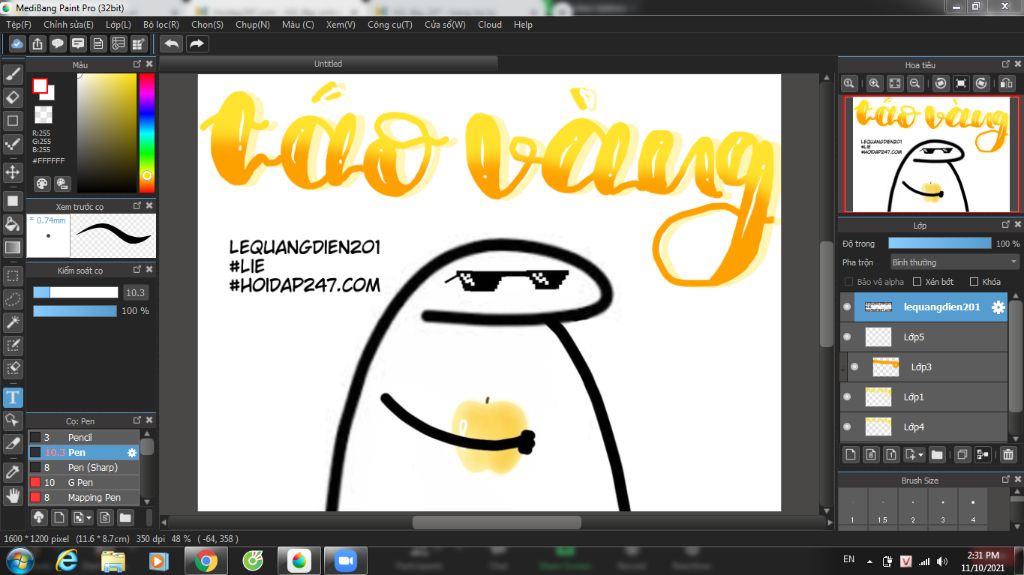Click the export/share icon in toolbar
The height and width of the screenshot is (575, 1024).
[38, 44]
